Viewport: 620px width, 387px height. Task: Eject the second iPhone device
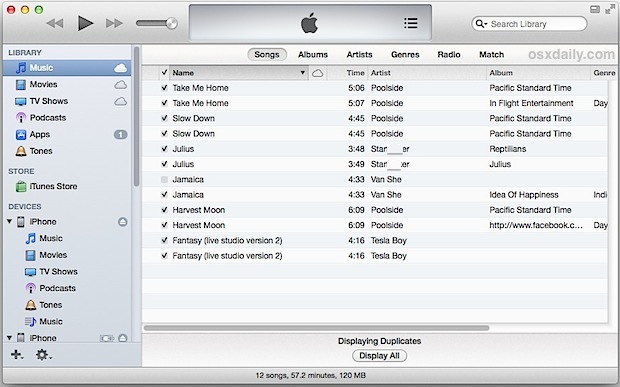point(123,338)
